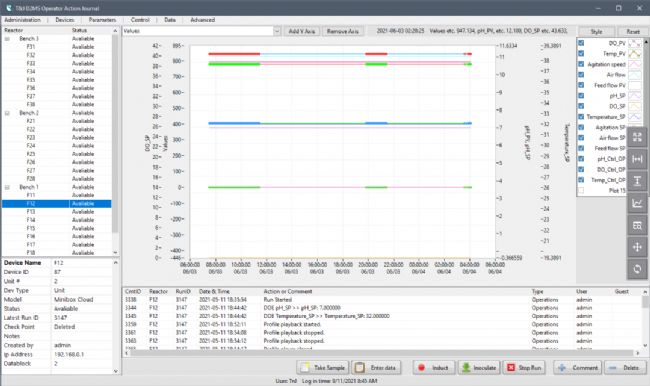This screenshot has width=650, height=386.
Task: Click the data table search icon
Action: pyautogui.click(x=637, y=225)
